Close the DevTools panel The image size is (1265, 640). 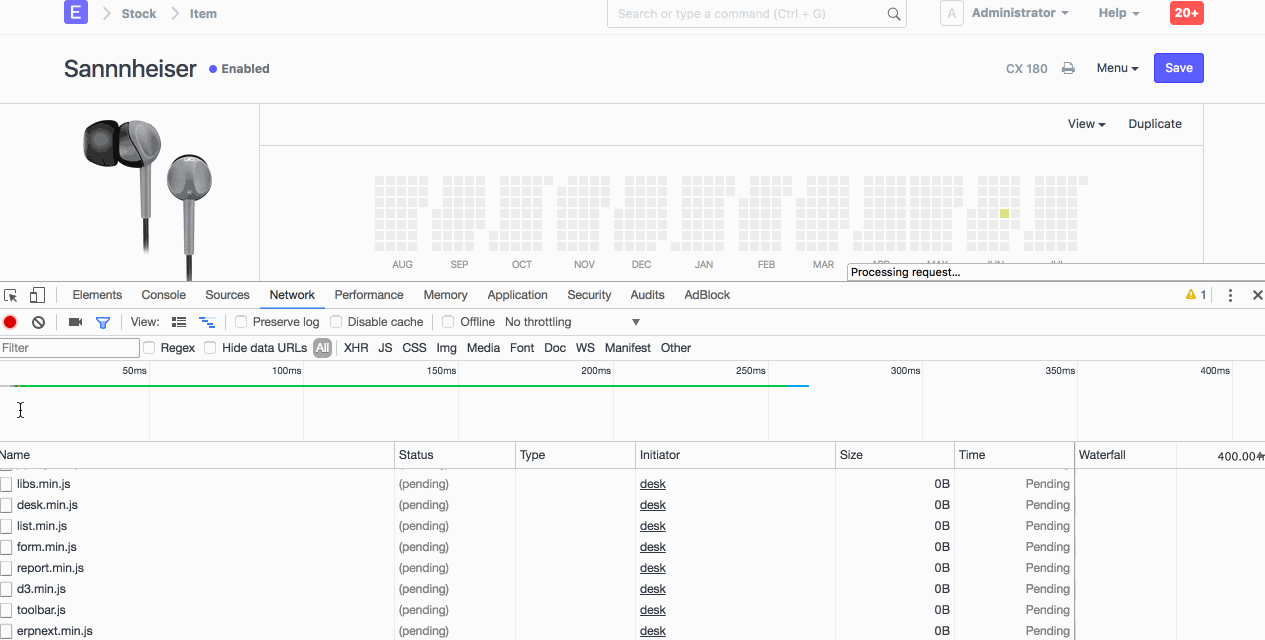(x=1258, y=295)
